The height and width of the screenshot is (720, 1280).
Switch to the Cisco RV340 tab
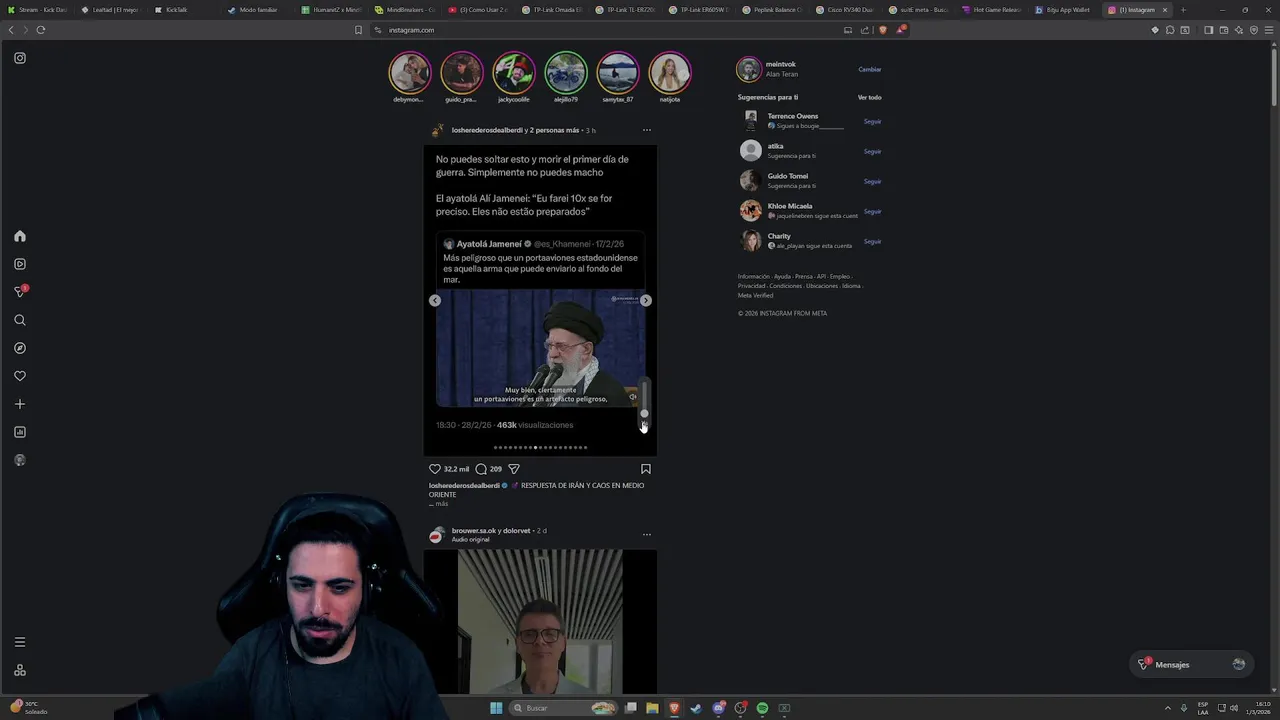844,10
